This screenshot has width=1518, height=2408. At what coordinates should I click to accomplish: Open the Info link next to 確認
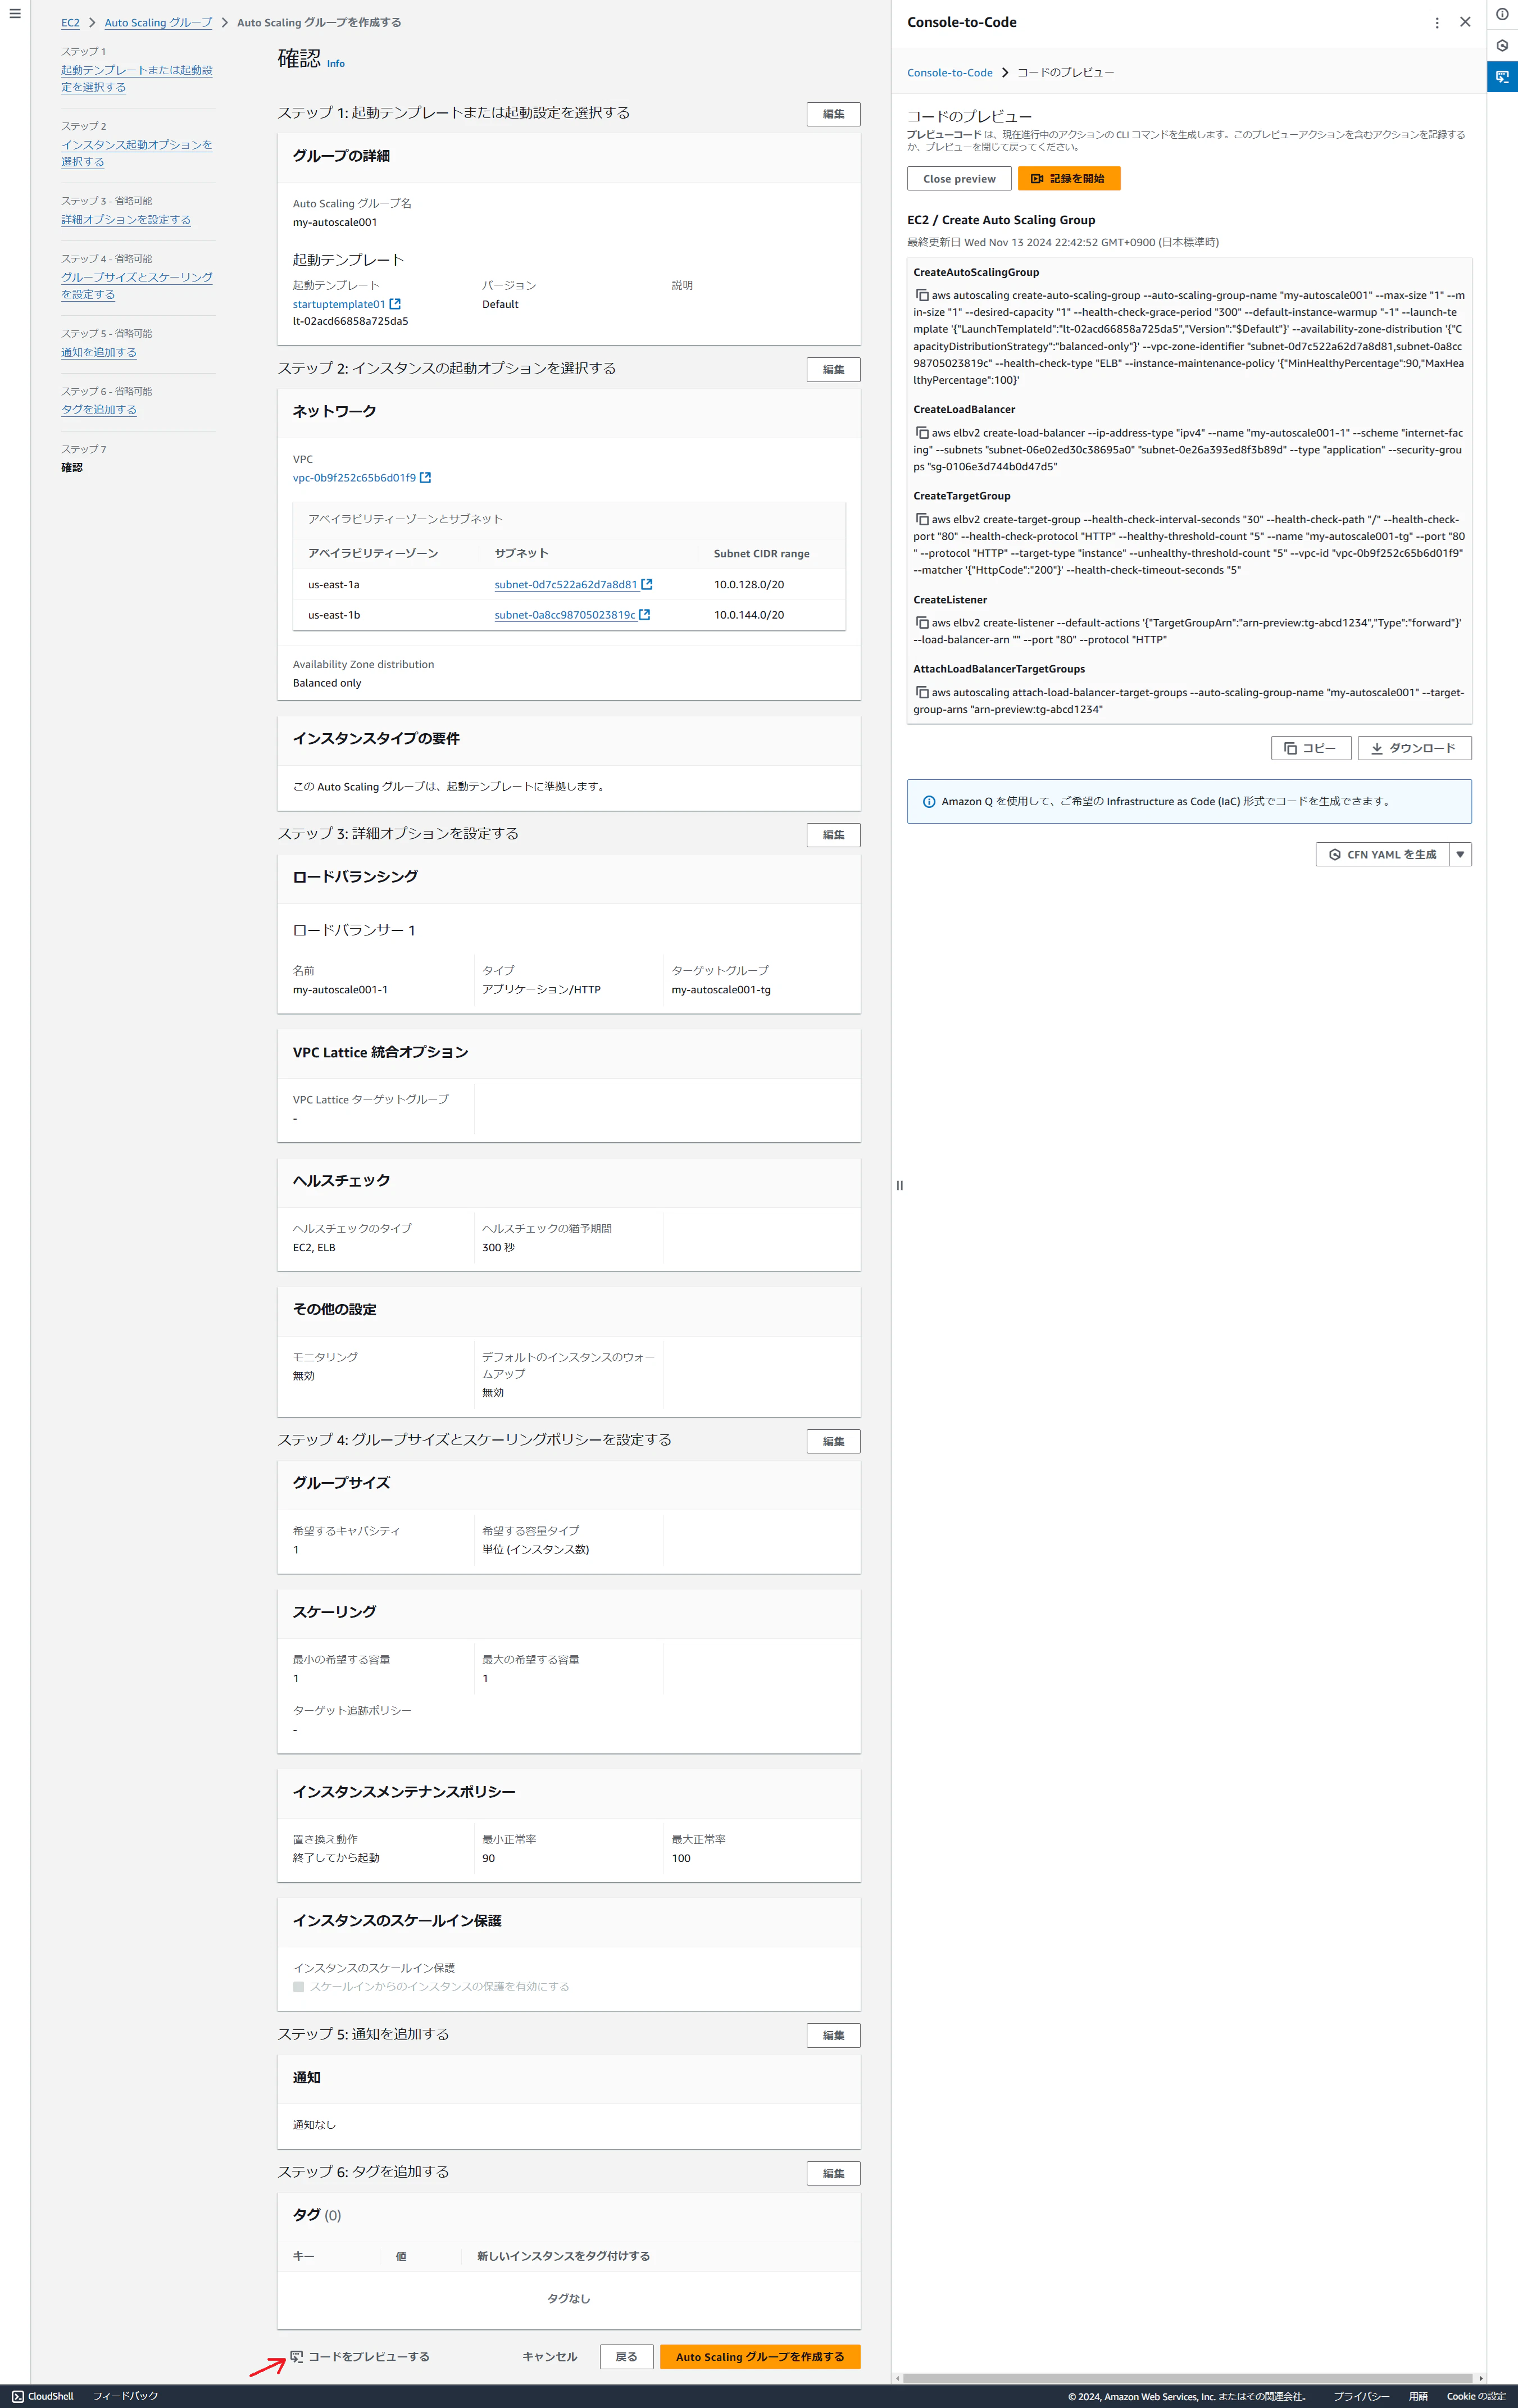336,64
